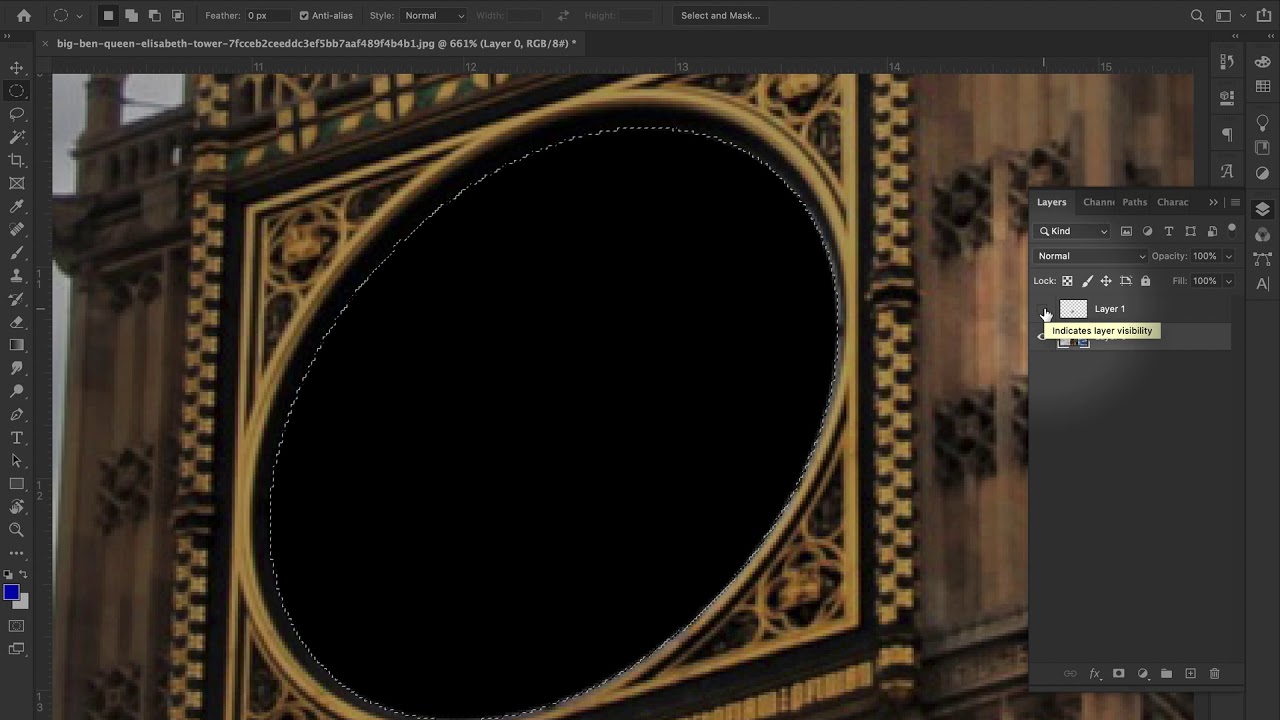This screenshot has width=1280, height=720.
Task: Click the blue foreground color swatch
Action: click(x=11, y=593)
